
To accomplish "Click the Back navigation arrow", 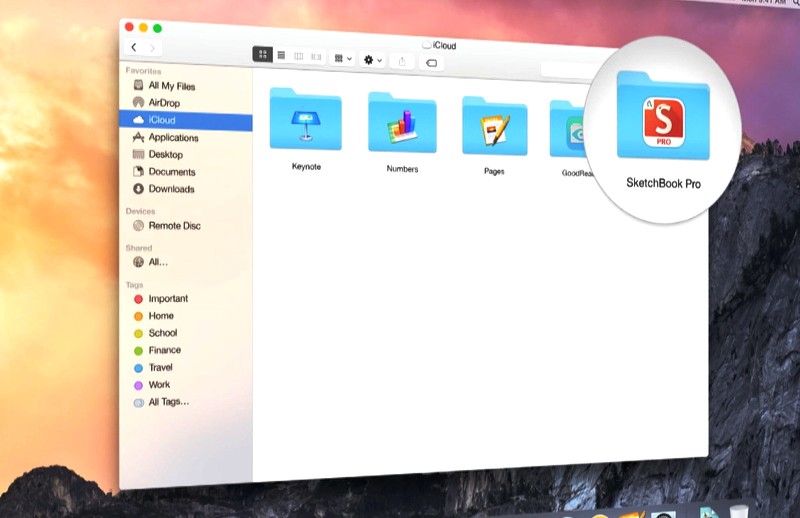I will [x=134, y=47].
